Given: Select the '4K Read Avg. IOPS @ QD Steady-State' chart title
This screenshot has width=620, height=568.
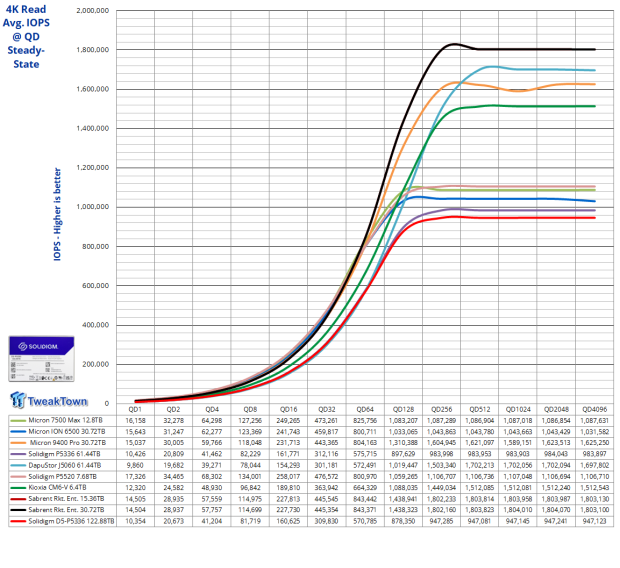Looking at the screenshot, I should 26,36.
